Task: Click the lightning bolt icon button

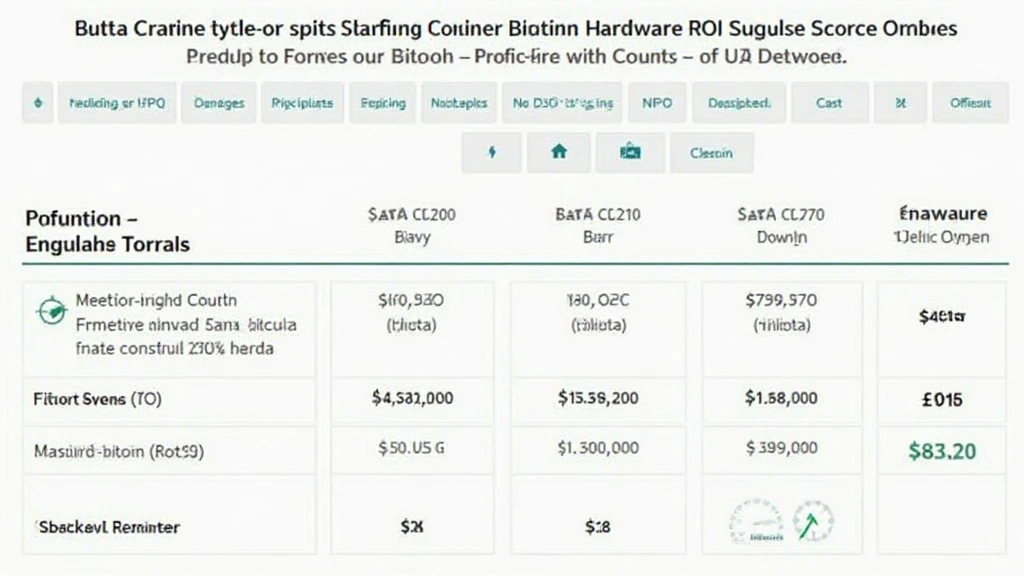Action: point(491,153)
